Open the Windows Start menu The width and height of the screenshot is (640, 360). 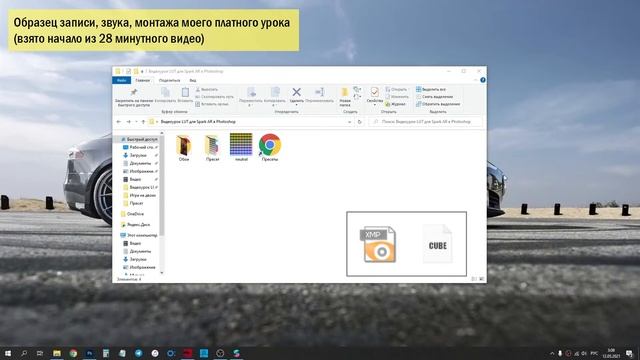[x=8, y=353]
